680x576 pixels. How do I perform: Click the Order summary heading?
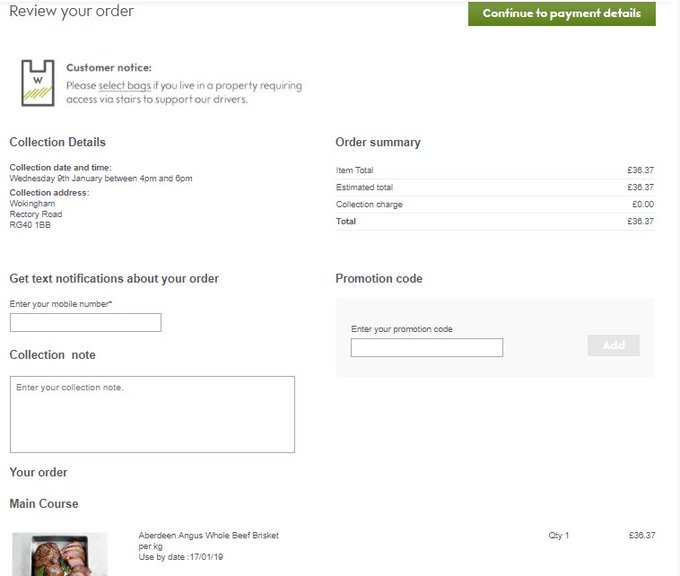point(378,142)
